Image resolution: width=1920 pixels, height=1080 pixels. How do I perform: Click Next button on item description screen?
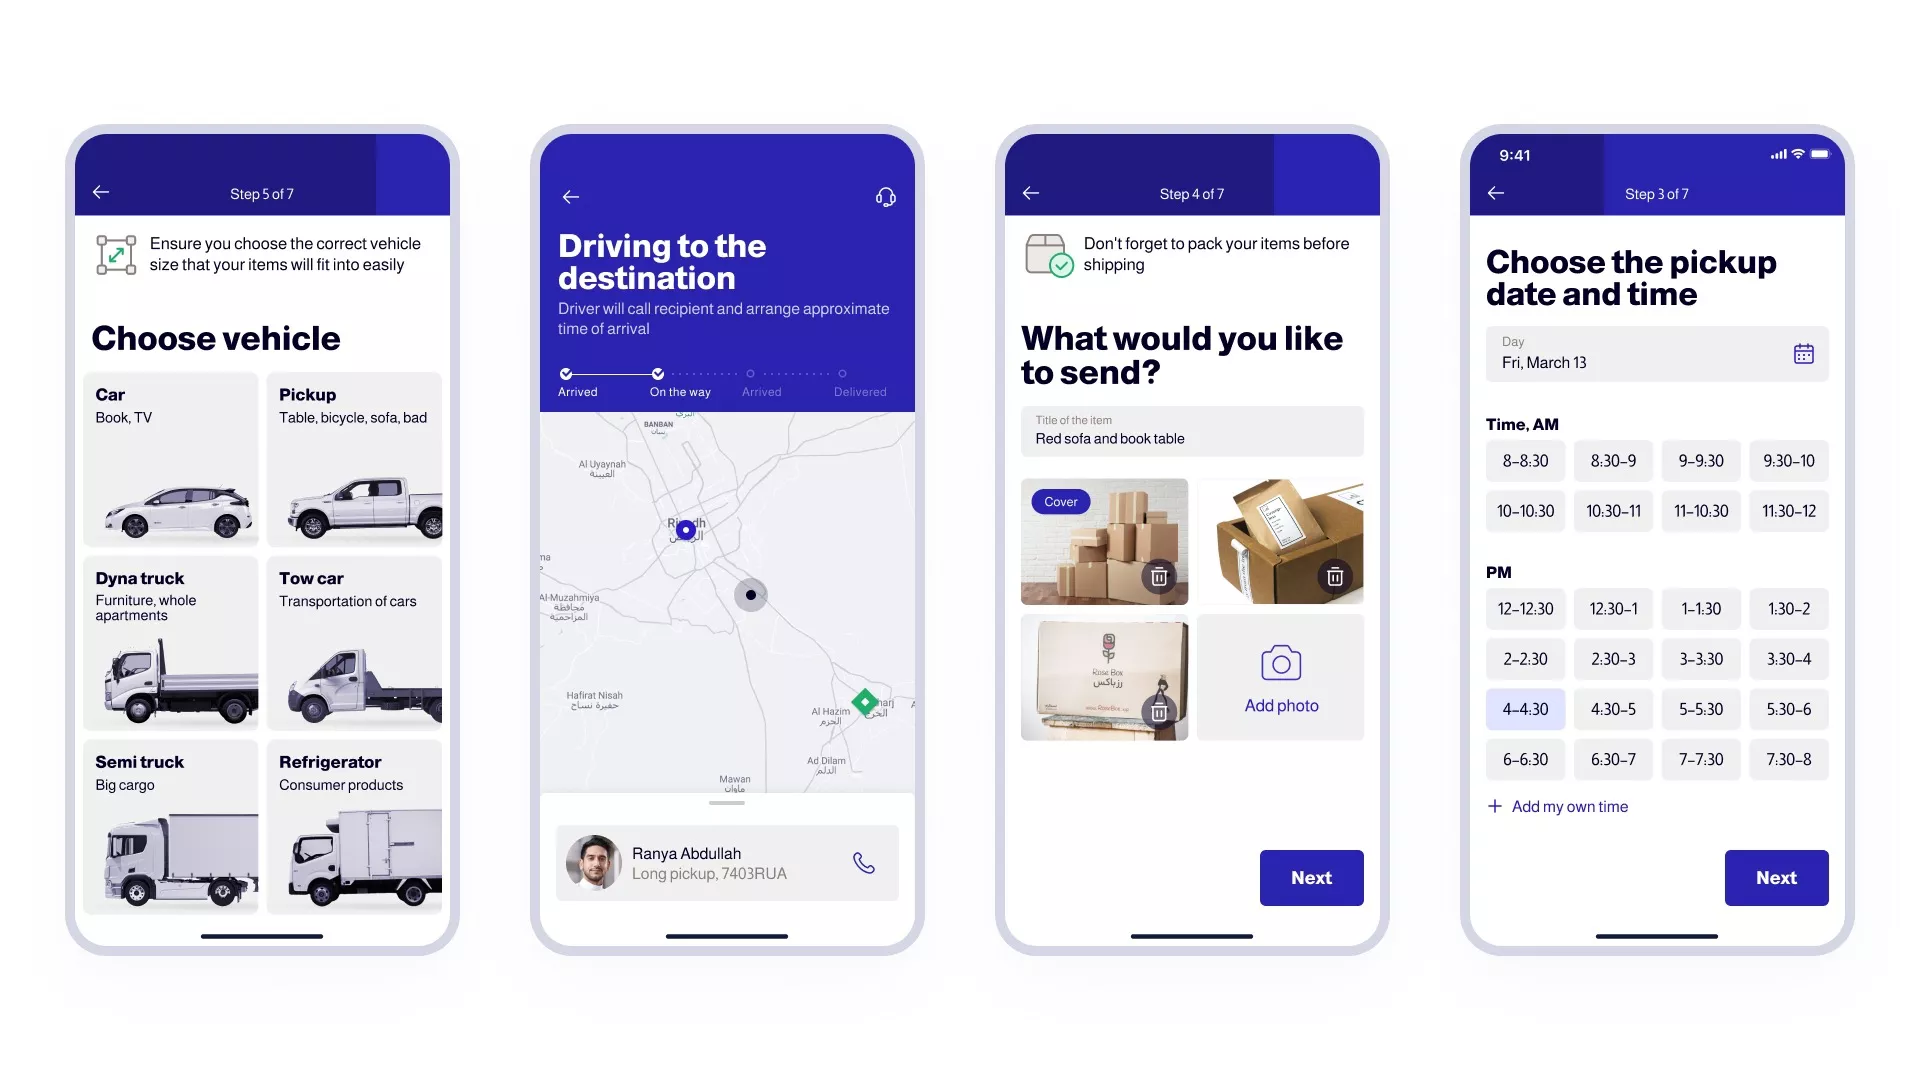click(x=1311, y=877)
